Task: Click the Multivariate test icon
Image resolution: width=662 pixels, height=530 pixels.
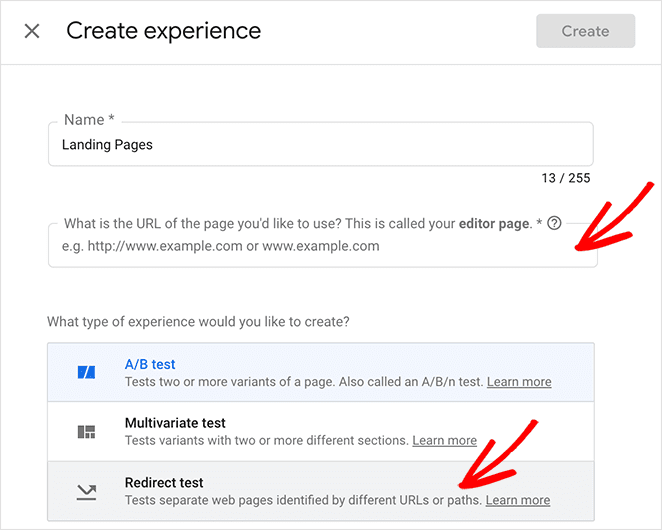Action: 87,432
